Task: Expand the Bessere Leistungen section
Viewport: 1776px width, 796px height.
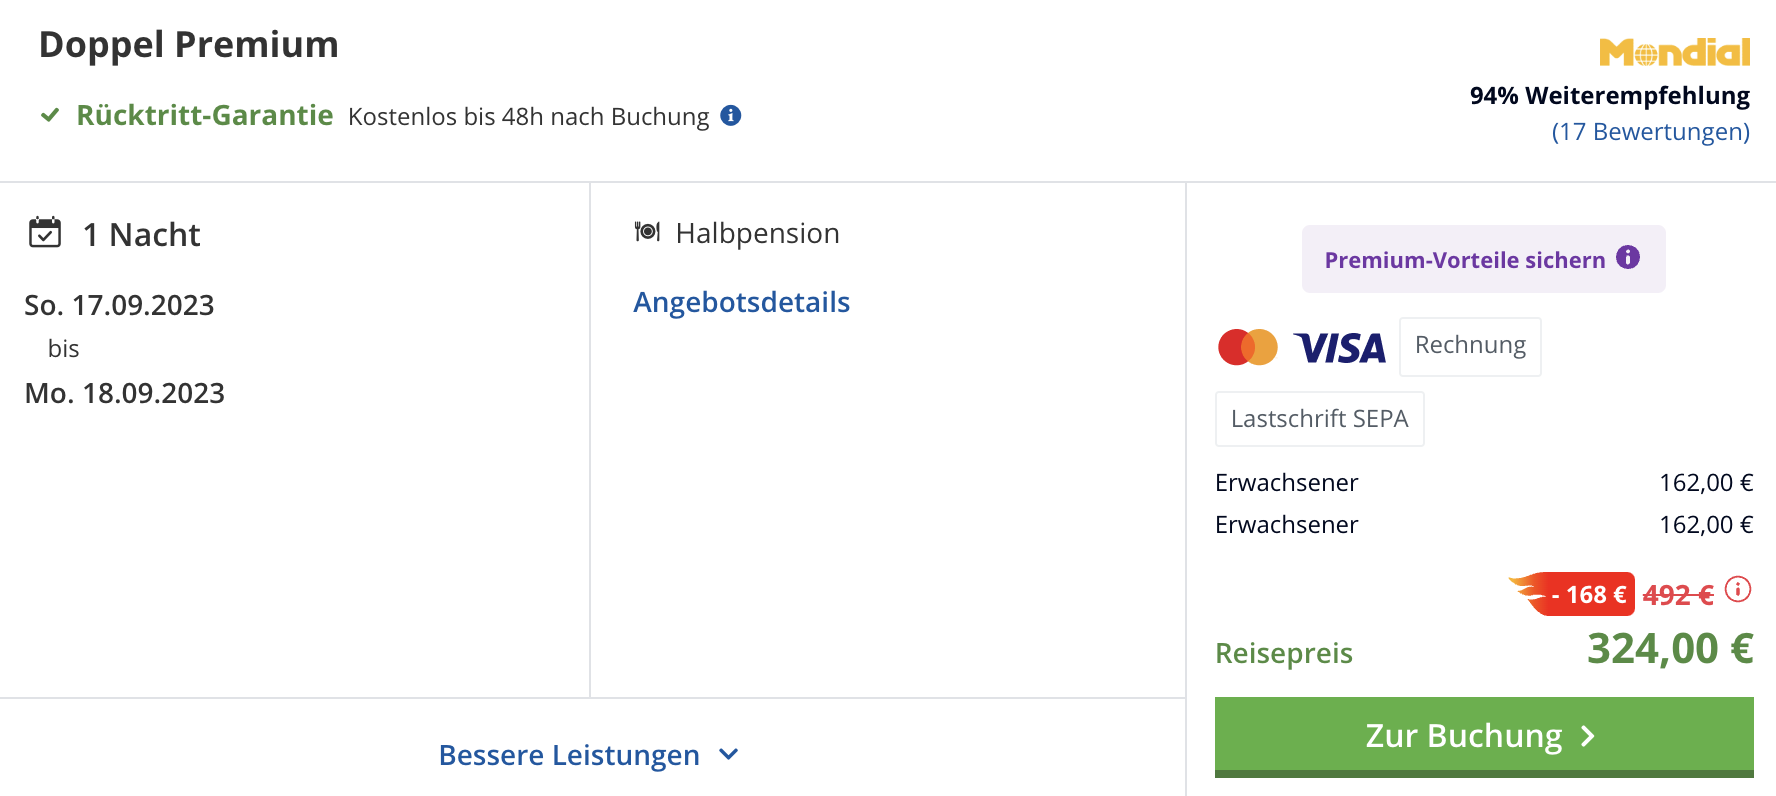Action: point(588,755)
